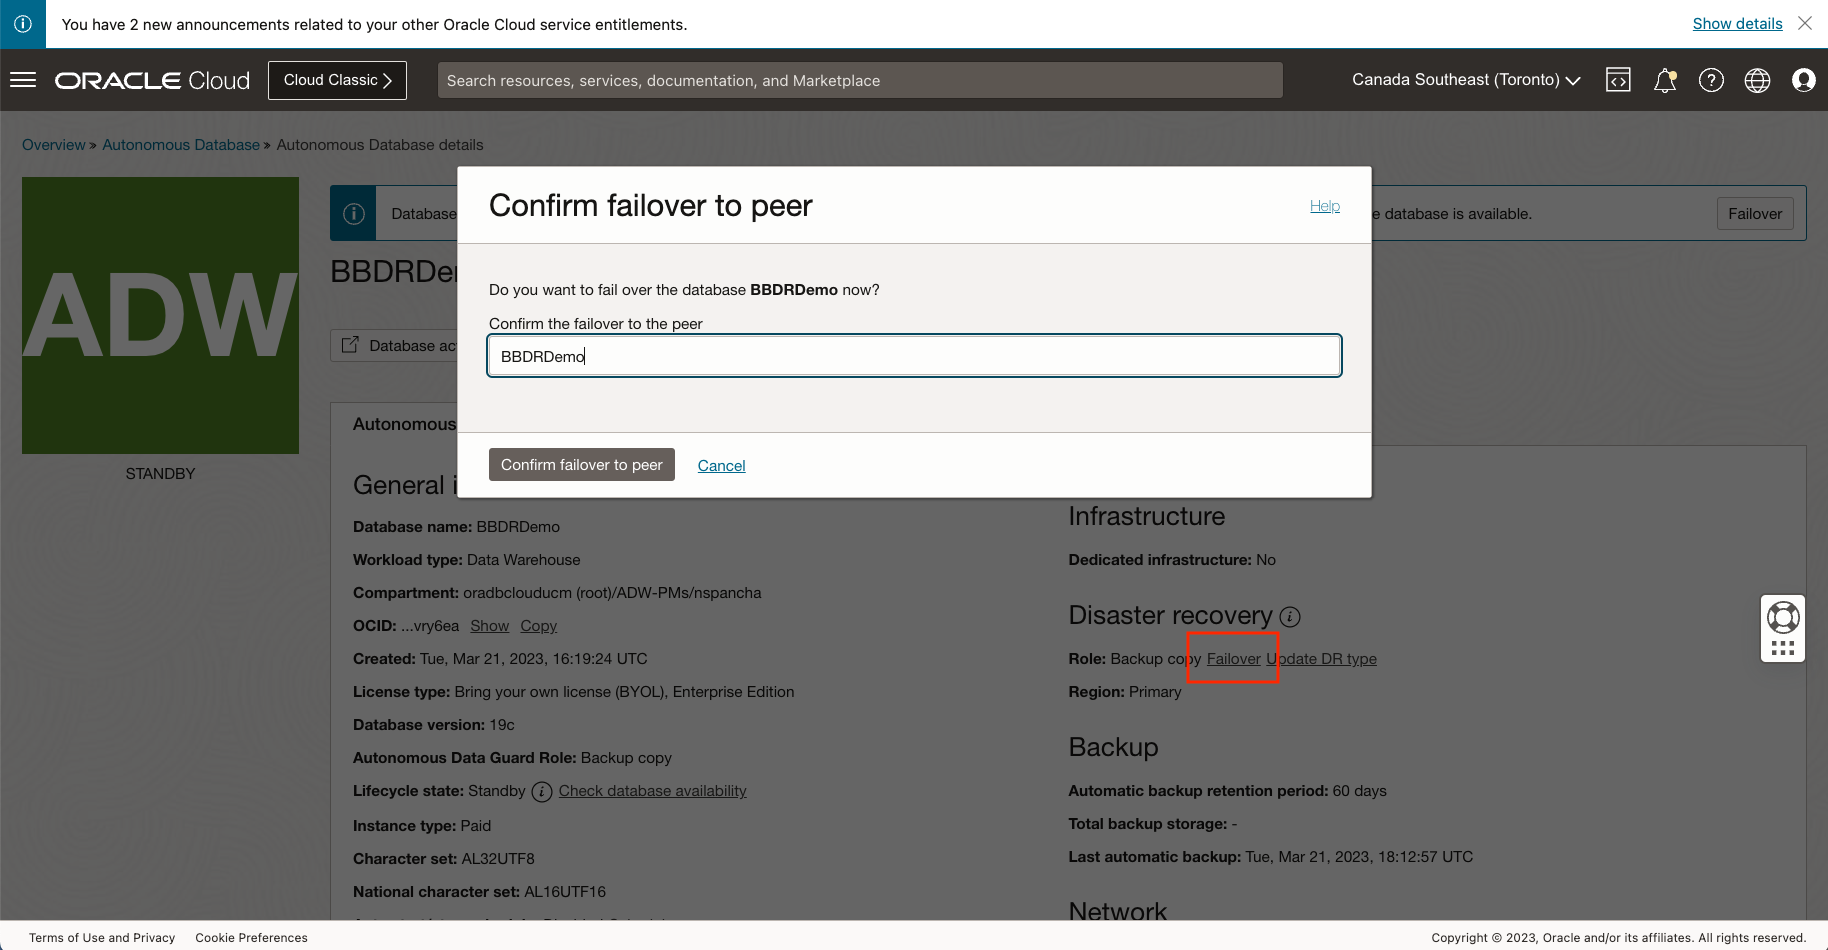Click the database status info icon
The height and width of the screenshot is (950, 1828).
point(353,213)
